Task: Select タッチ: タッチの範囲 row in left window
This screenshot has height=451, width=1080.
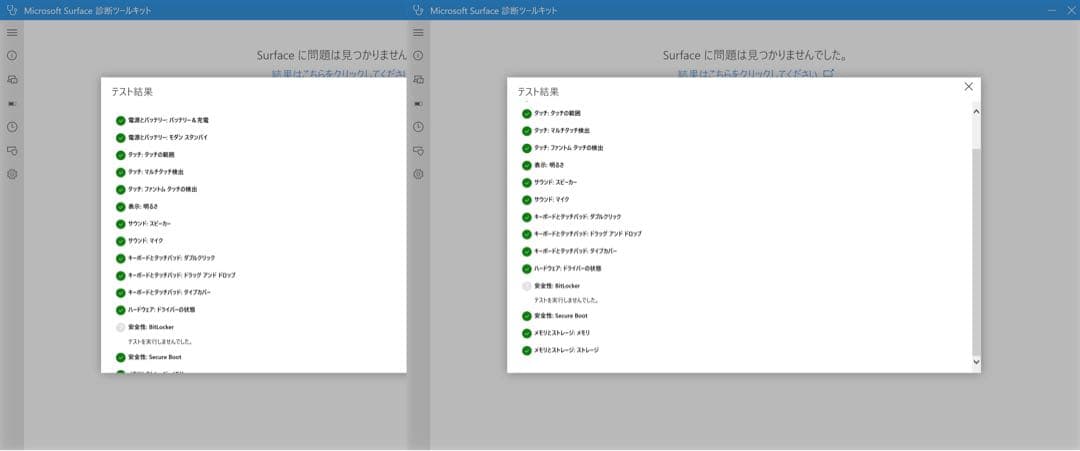Action: [x=151, y=155]
